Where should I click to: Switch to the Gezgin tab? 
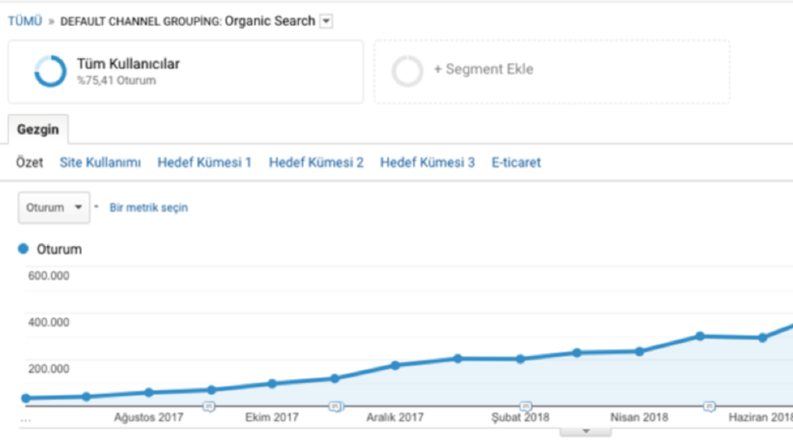point(38,129)
